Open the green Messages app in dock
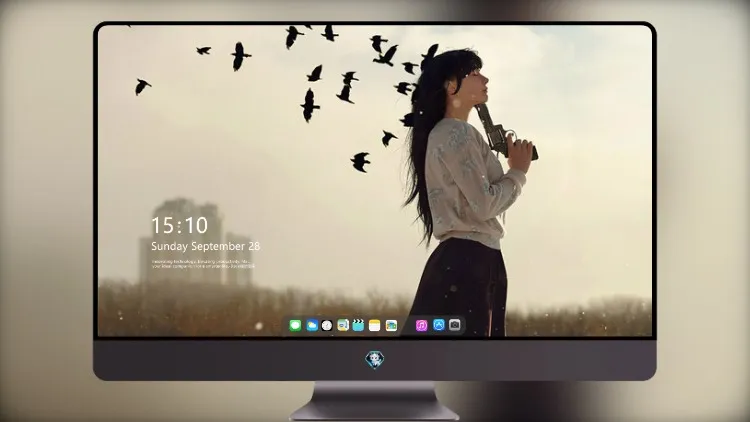750x422 pixels. pyautogui.click(x=295, y=326)
